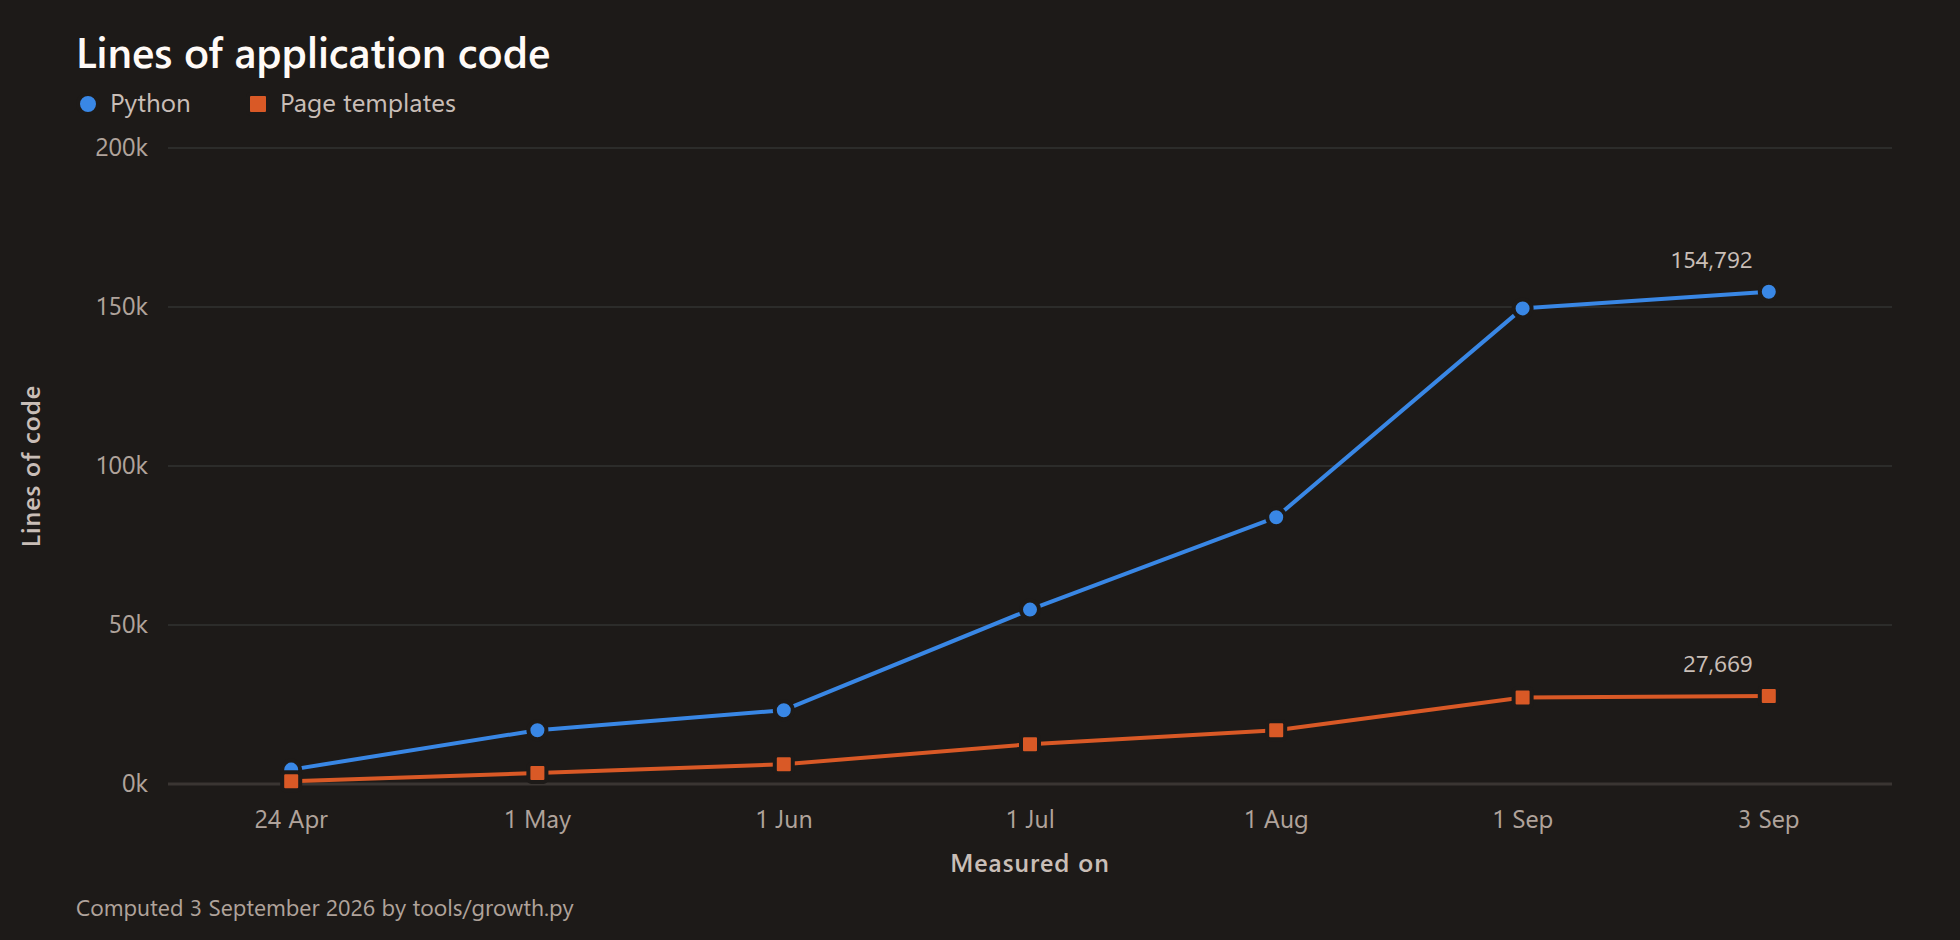Click the 1 Jul x-axis label
Screen dimensions: 1960x940
click(x=1030, y=820)
